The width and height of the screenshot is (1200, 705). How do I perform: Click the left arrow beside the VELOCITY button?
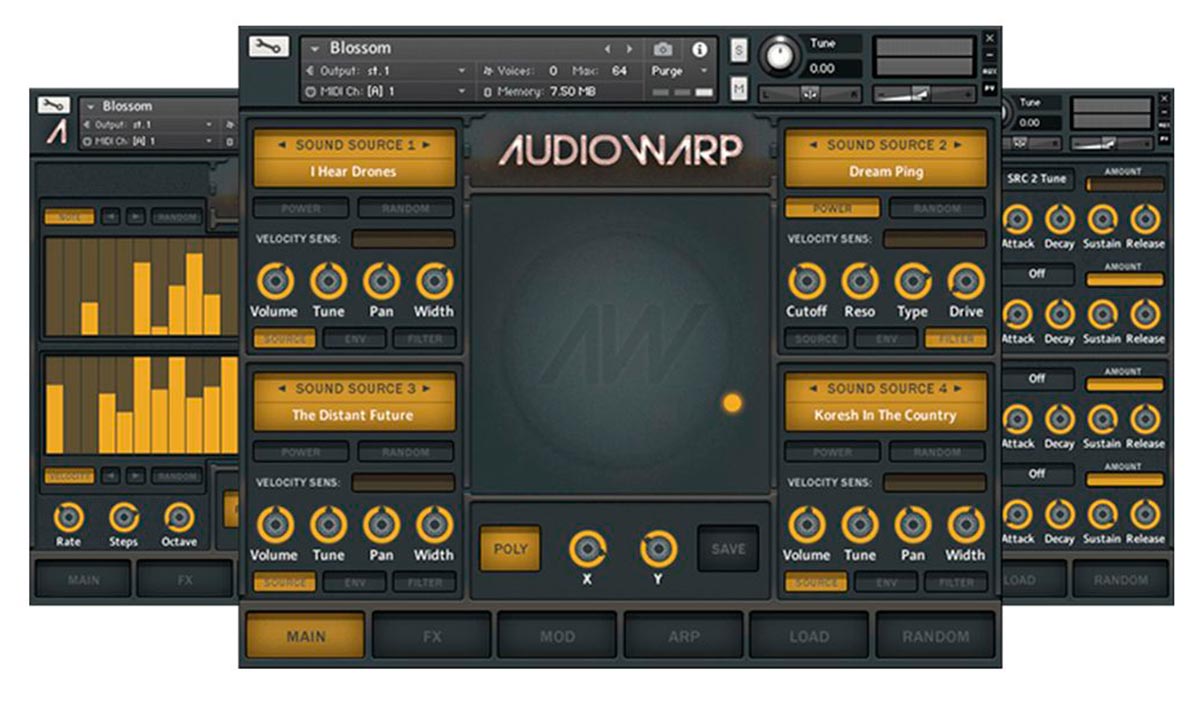(x=110, y=476)
